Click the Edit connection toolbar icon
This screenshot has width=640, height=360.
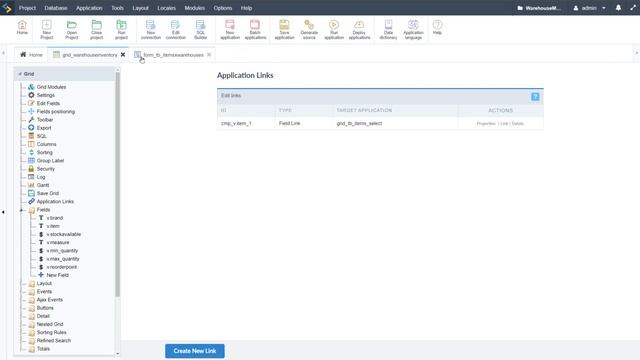point(176,30)
